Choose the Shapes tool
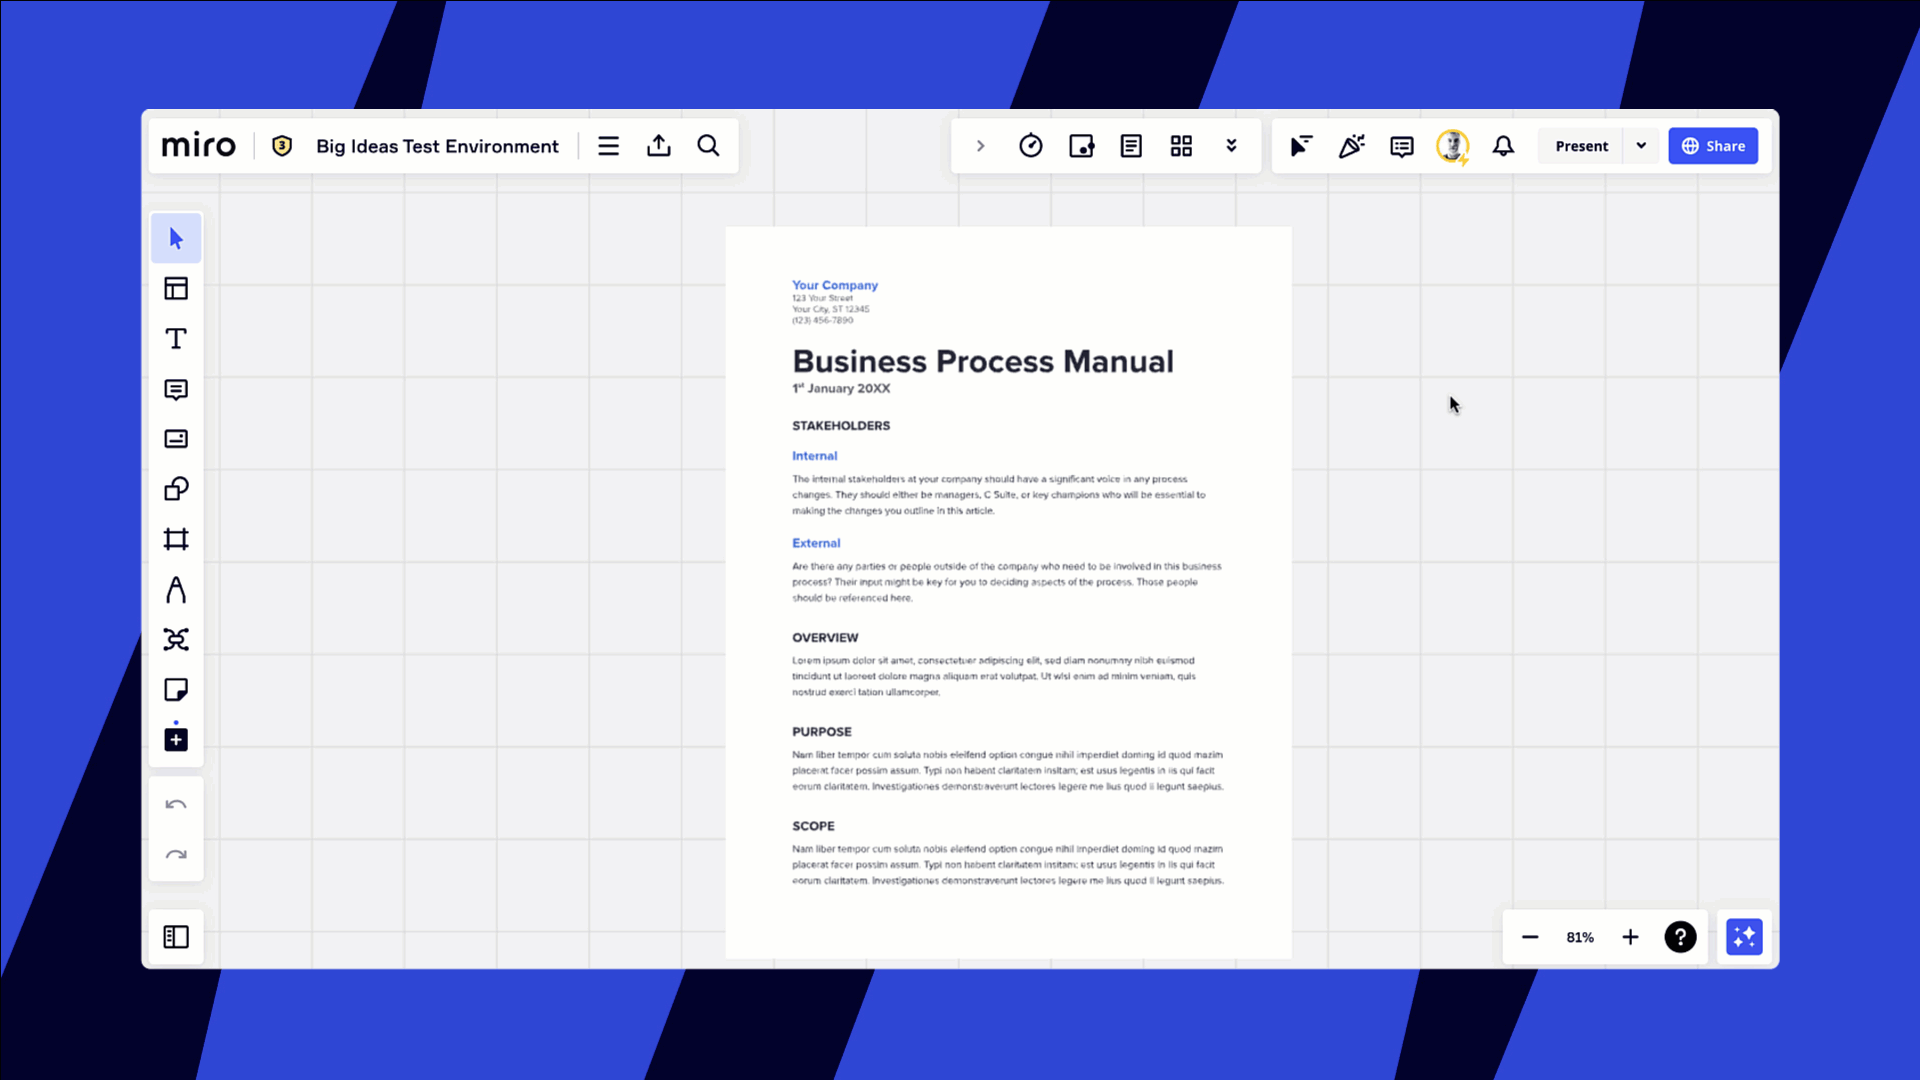 point(175,489)
